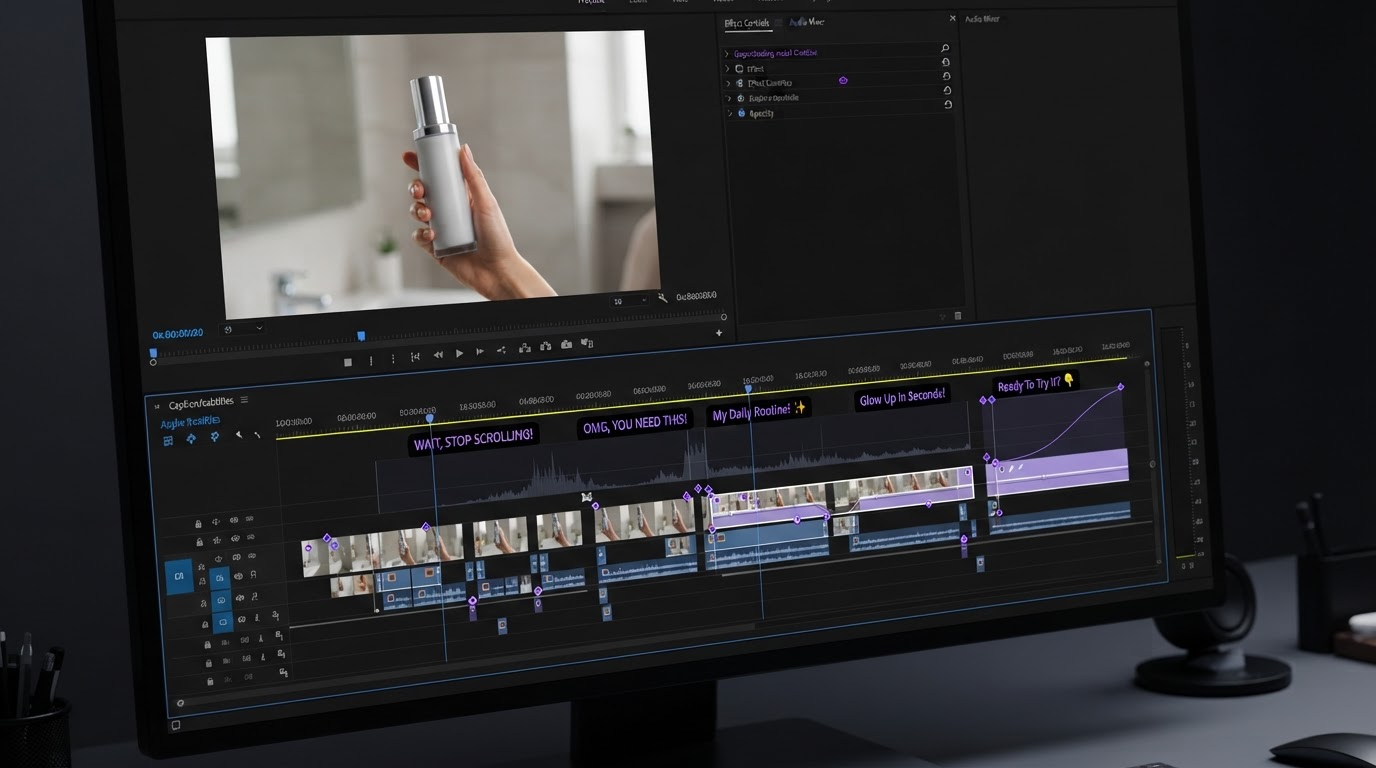Image resolution: width=1376 pixels, height=768 pixels.
Task: Select the "Glow Up In Seconds!" caption clip
Action: click(x=902, y=397)
